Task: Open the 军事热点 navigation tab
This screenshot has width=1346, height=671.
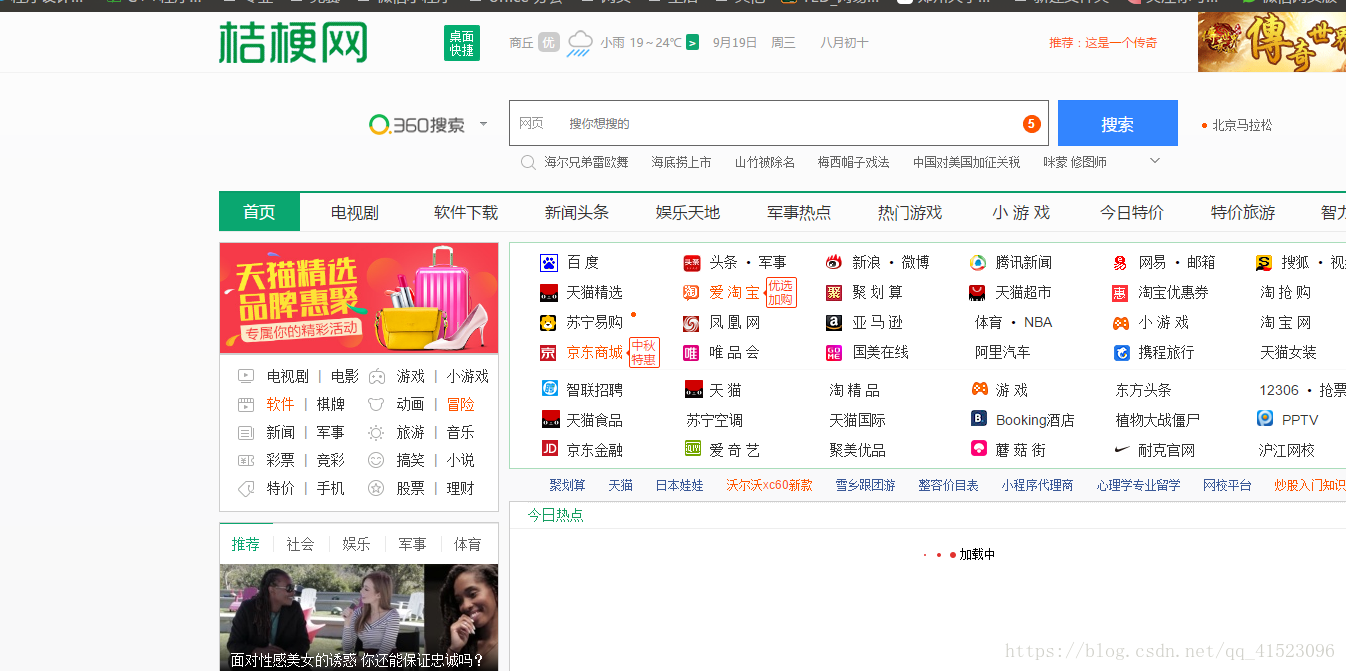Action: [799, 212]
